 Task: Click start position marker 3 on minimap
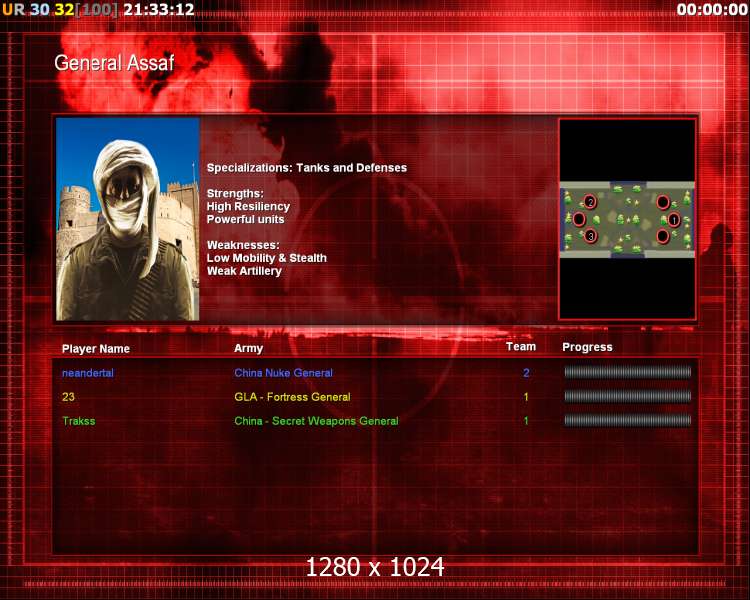point(591,236)
